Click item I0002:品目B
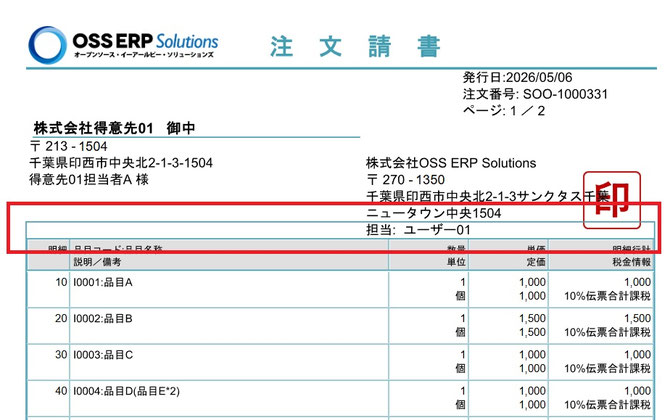The width and height of the screenshot is (670, 420). 103,319
